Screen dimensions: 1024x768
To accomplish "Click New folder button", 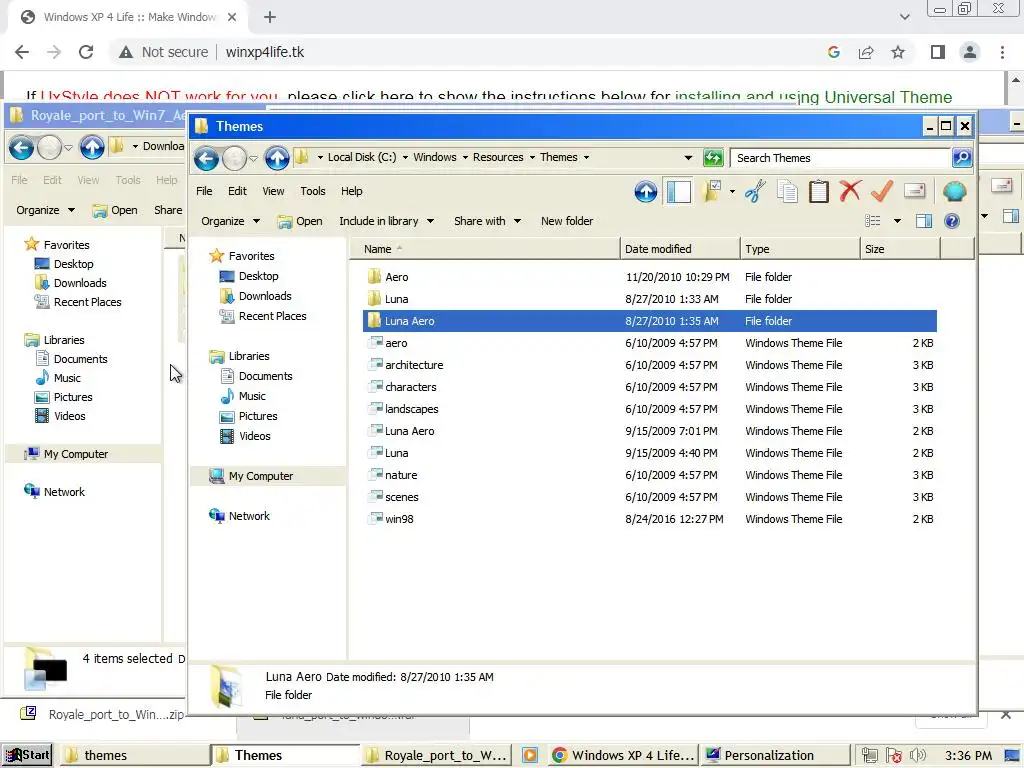I will pos(567,221).
